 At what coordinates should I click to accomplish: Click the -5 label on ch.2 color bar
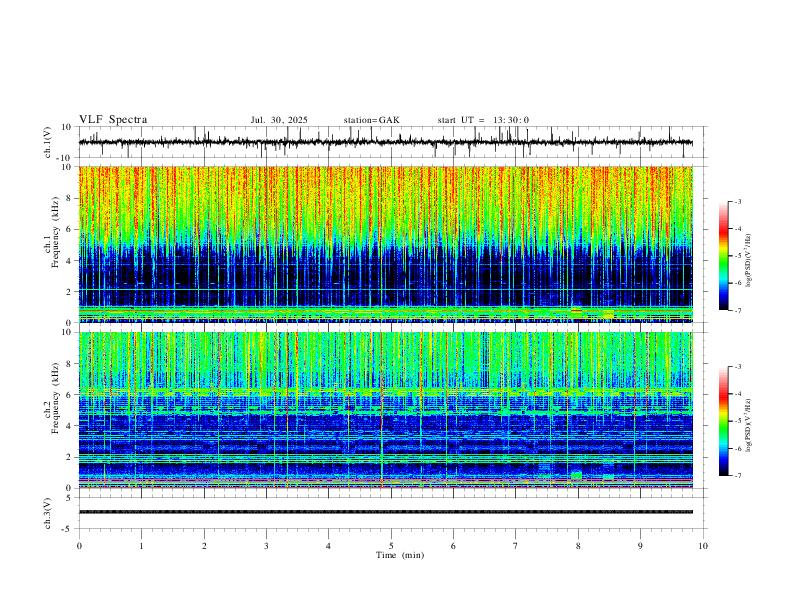[737, 421]
